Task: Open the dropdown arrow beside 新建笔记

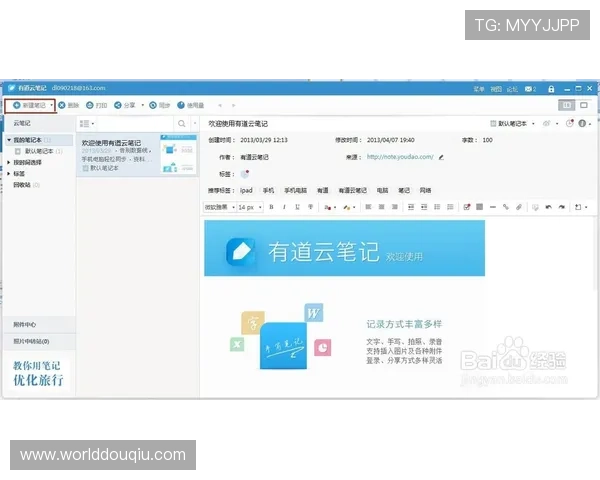Action: (51, 105)
